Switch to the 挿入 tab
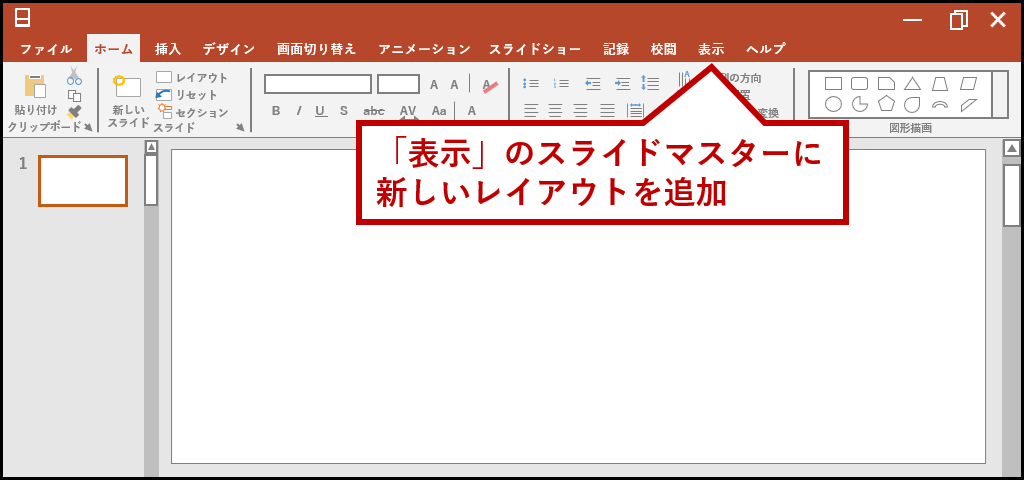 (168, 49)
